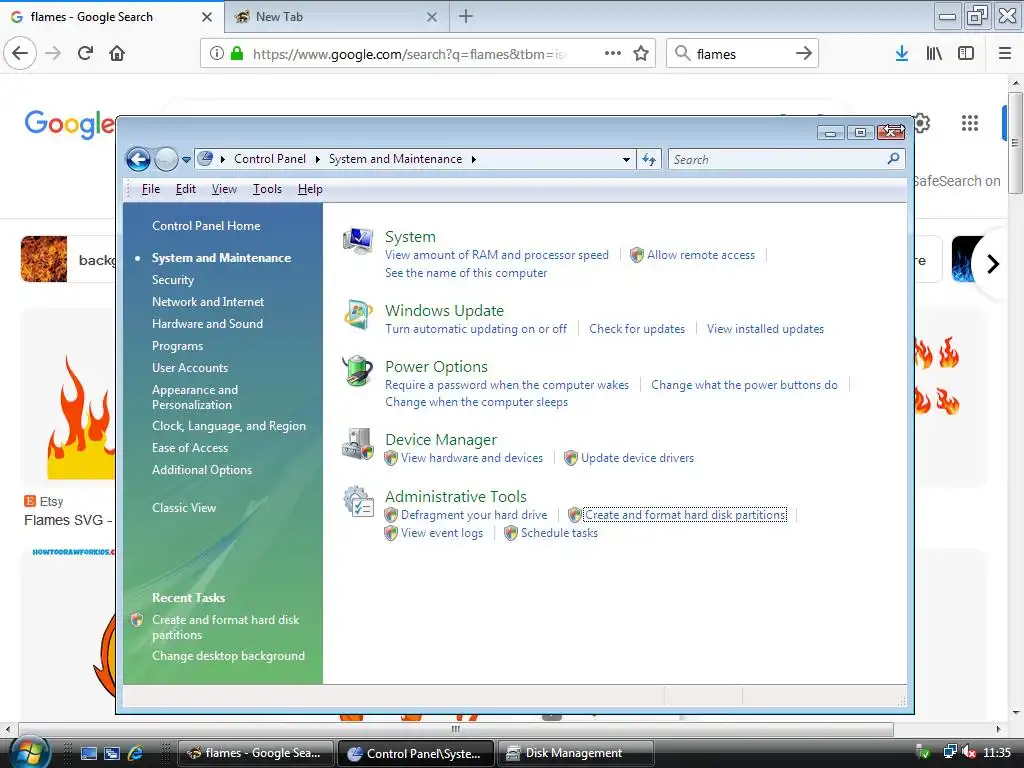Click the refresh button beside the address bar
Image resolution: width=1024 pixels, height=768 pixels.
tap(648, 159)
